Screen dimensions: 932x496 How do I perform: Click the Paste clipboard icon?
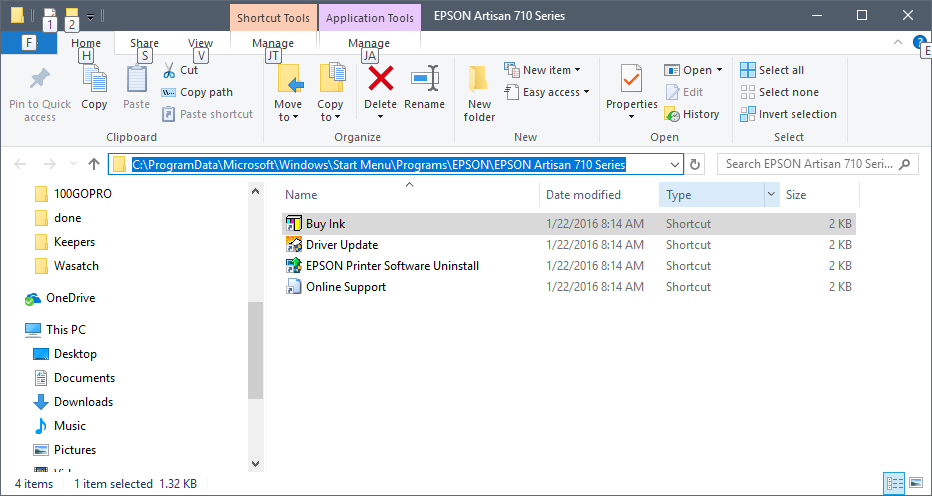pos(136,80)
